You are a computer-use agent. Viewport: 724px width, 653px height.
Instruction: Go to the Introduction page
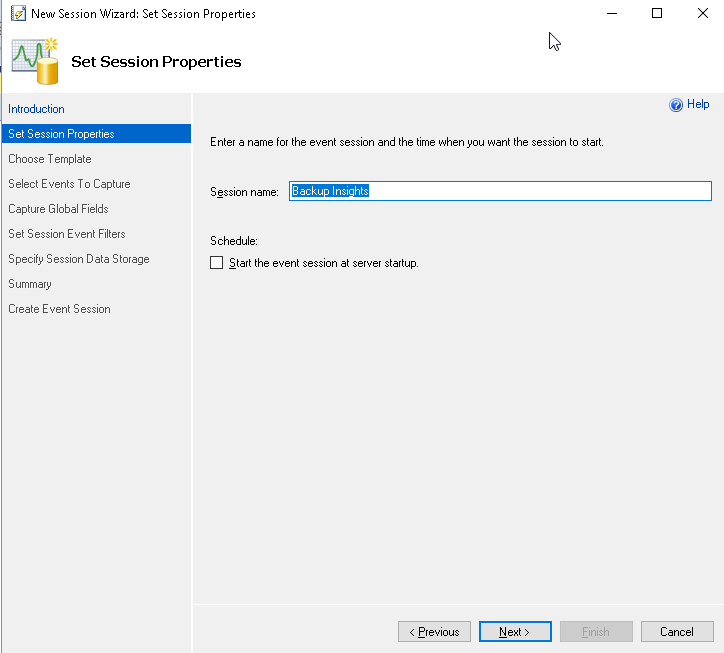coord(36,109)
